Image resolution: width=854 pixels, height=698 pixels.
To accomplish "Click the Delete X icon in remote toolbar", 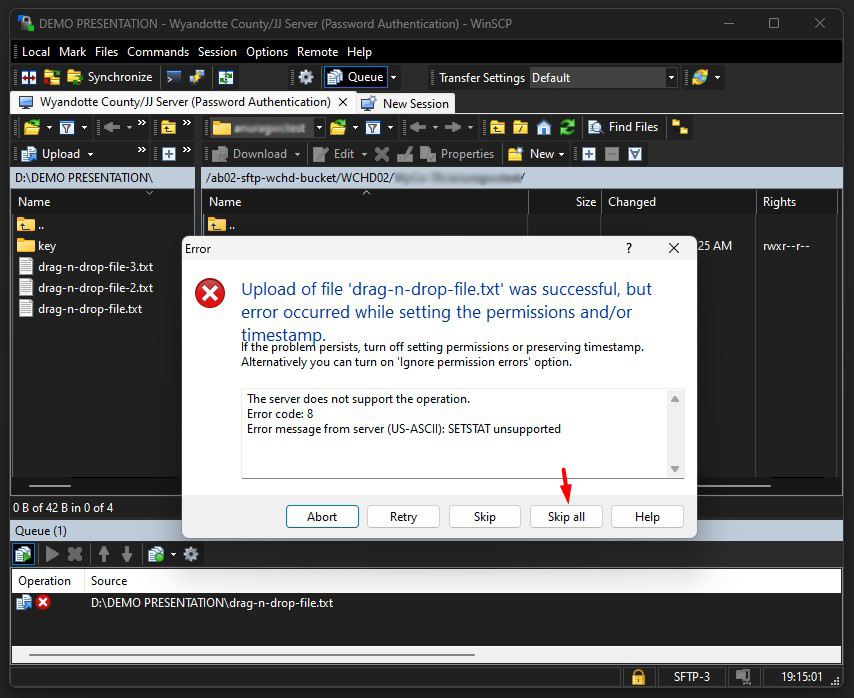I will click(382, 154).
